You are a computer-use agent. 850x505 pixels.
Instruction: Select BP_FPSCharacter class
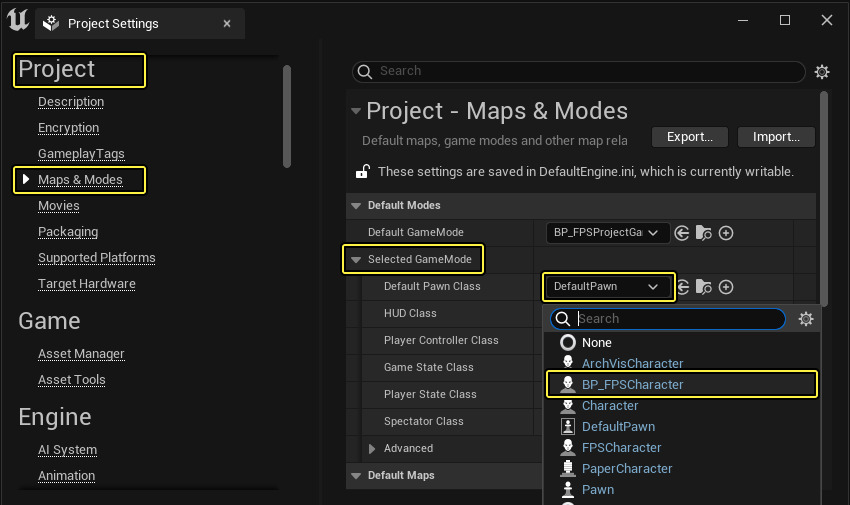681,384
